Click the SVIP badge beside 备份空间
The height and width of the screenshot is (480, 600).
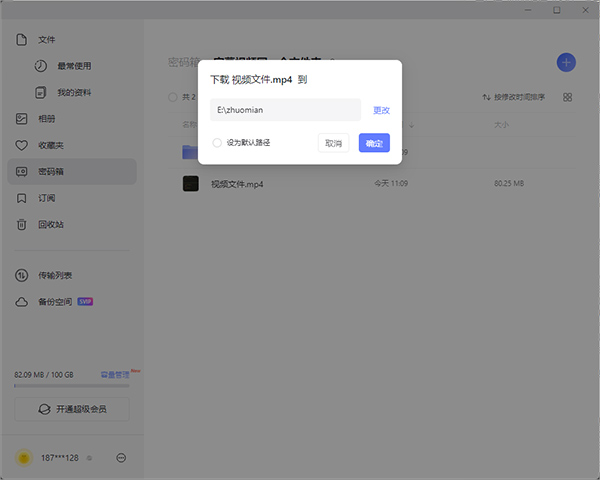[85, 302]
